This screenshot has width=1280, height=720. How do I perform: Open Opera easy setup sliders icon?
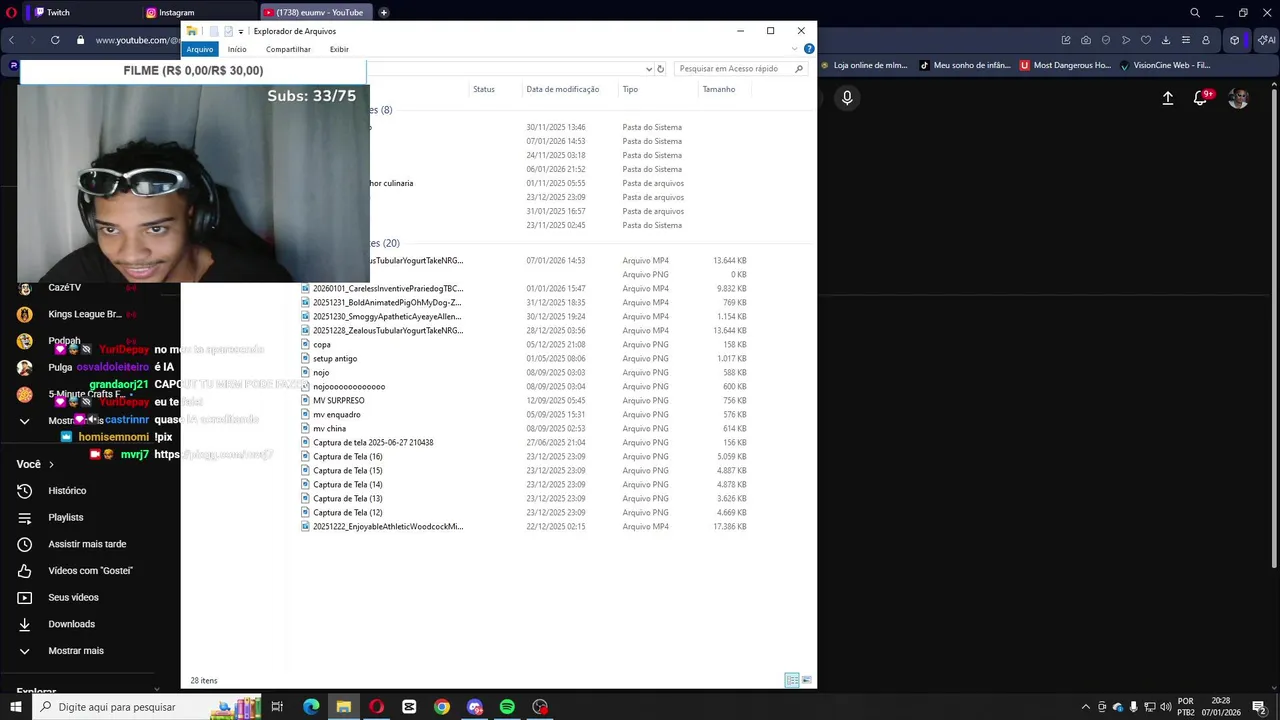1186,40
